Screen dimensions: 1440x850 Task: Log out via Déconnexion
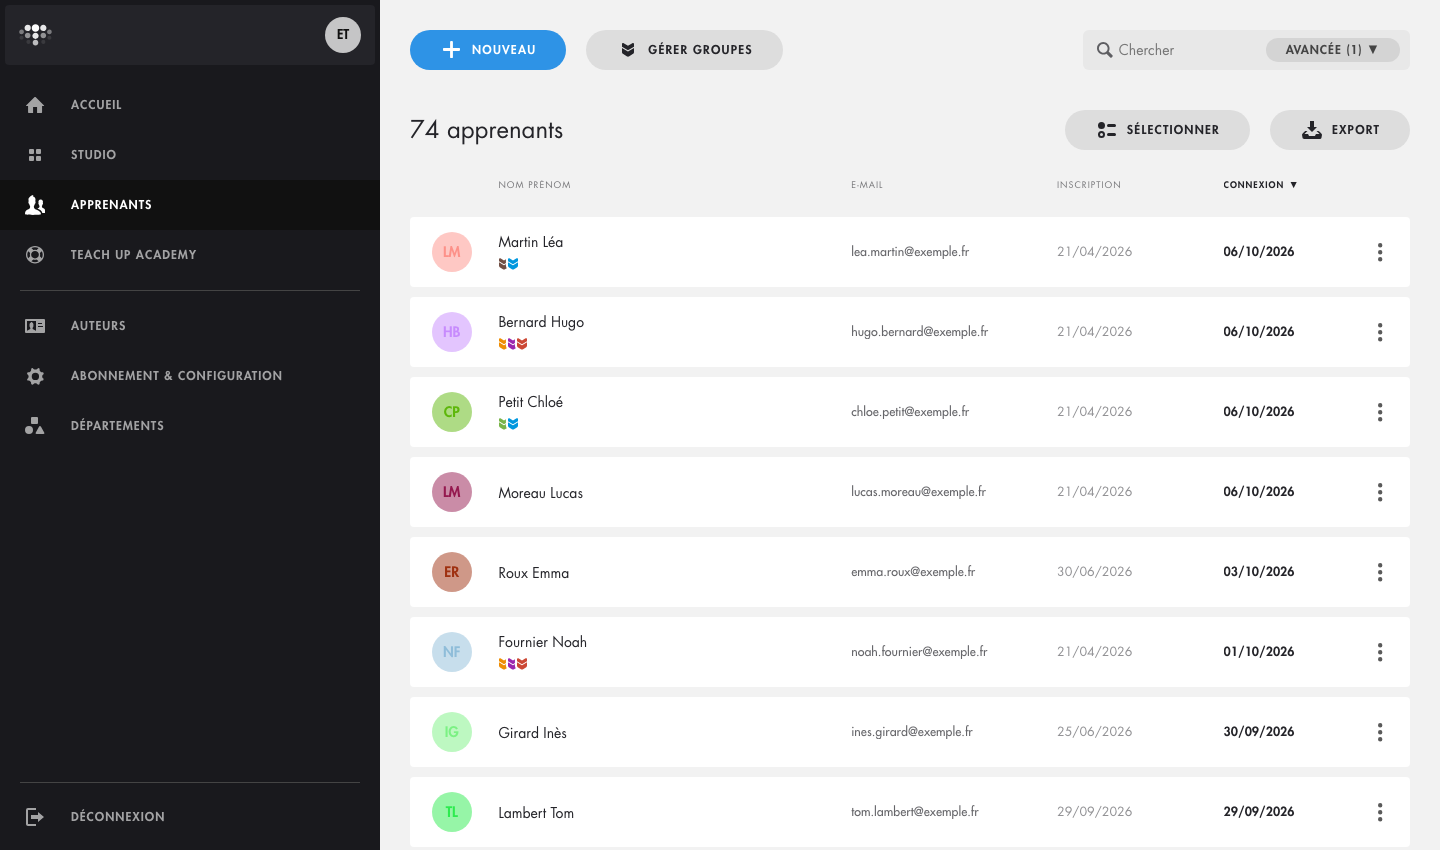click(x=190, y=817)
